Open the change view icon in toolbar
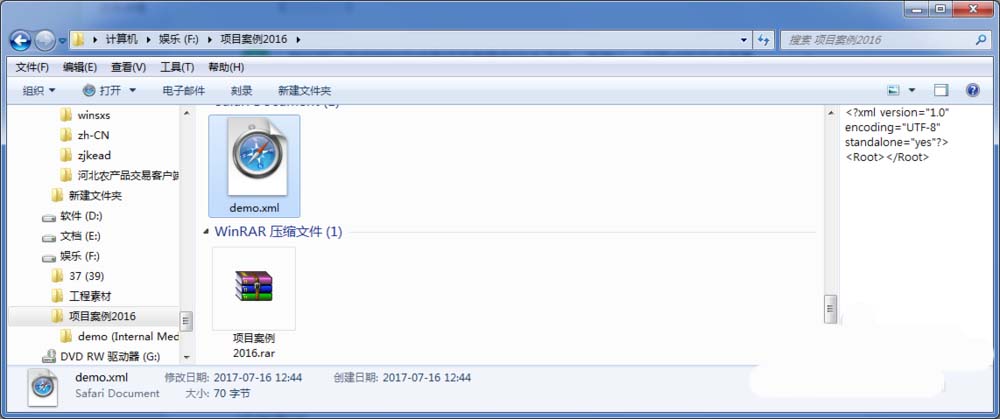 893,90
